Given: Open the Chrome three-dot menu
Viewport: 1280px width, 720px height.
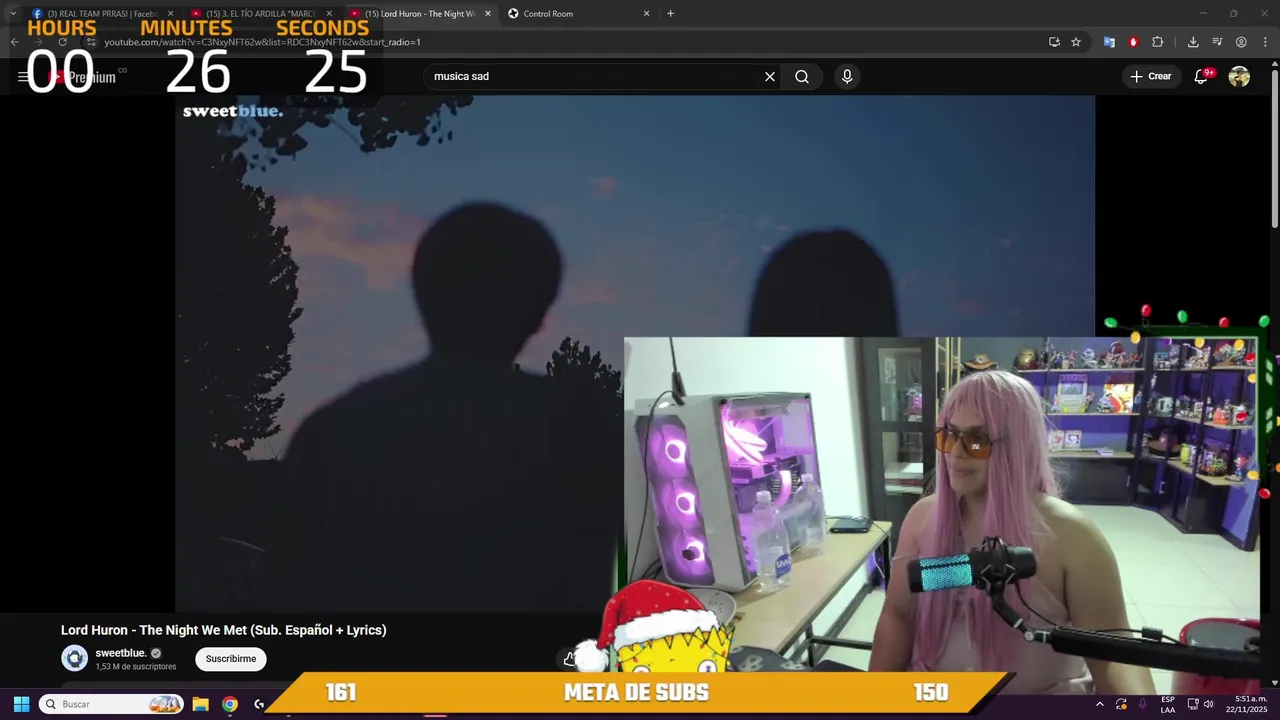Looking at the screenshot, I should click(1265, 42).
